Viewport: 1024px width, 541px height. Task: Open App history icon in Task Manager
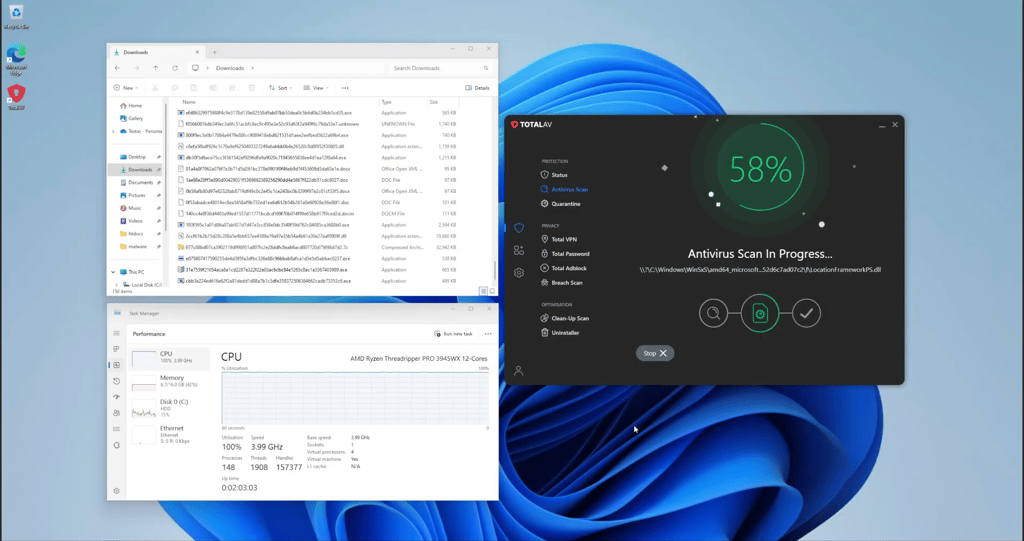point(116,381)
